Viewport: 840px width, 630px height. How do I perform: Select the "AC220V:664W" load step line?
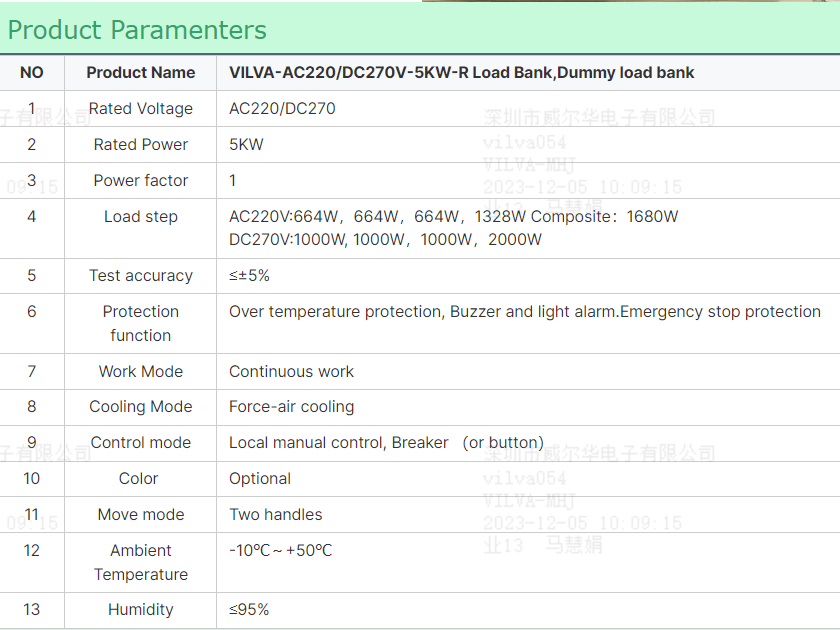click(454, 216)
